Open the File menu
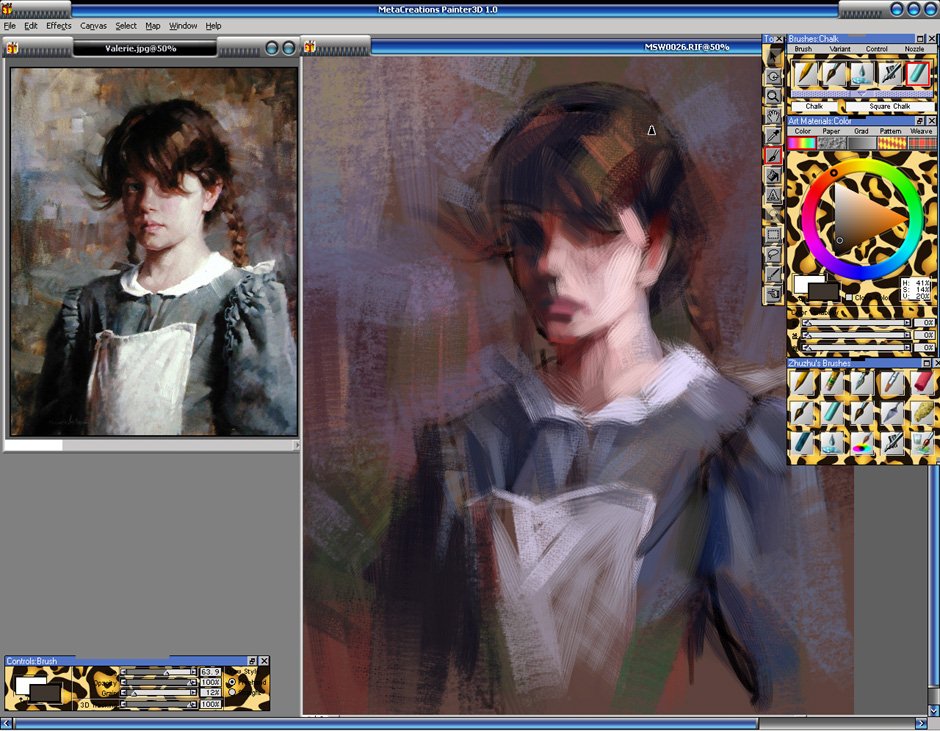This screenshot has height=731, width=940. [10, 26]
